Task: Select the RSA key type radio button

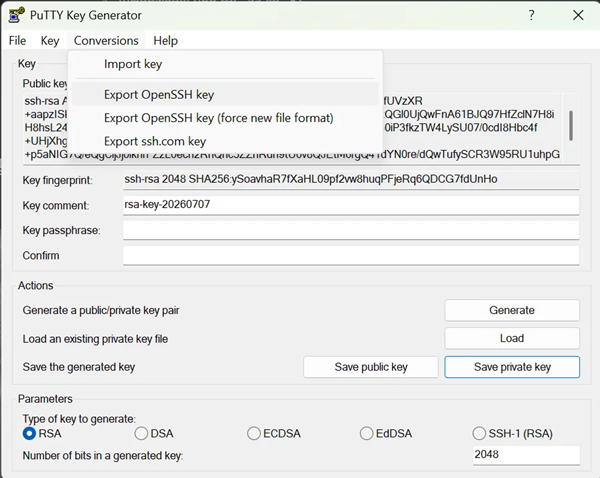Action: 29,434
